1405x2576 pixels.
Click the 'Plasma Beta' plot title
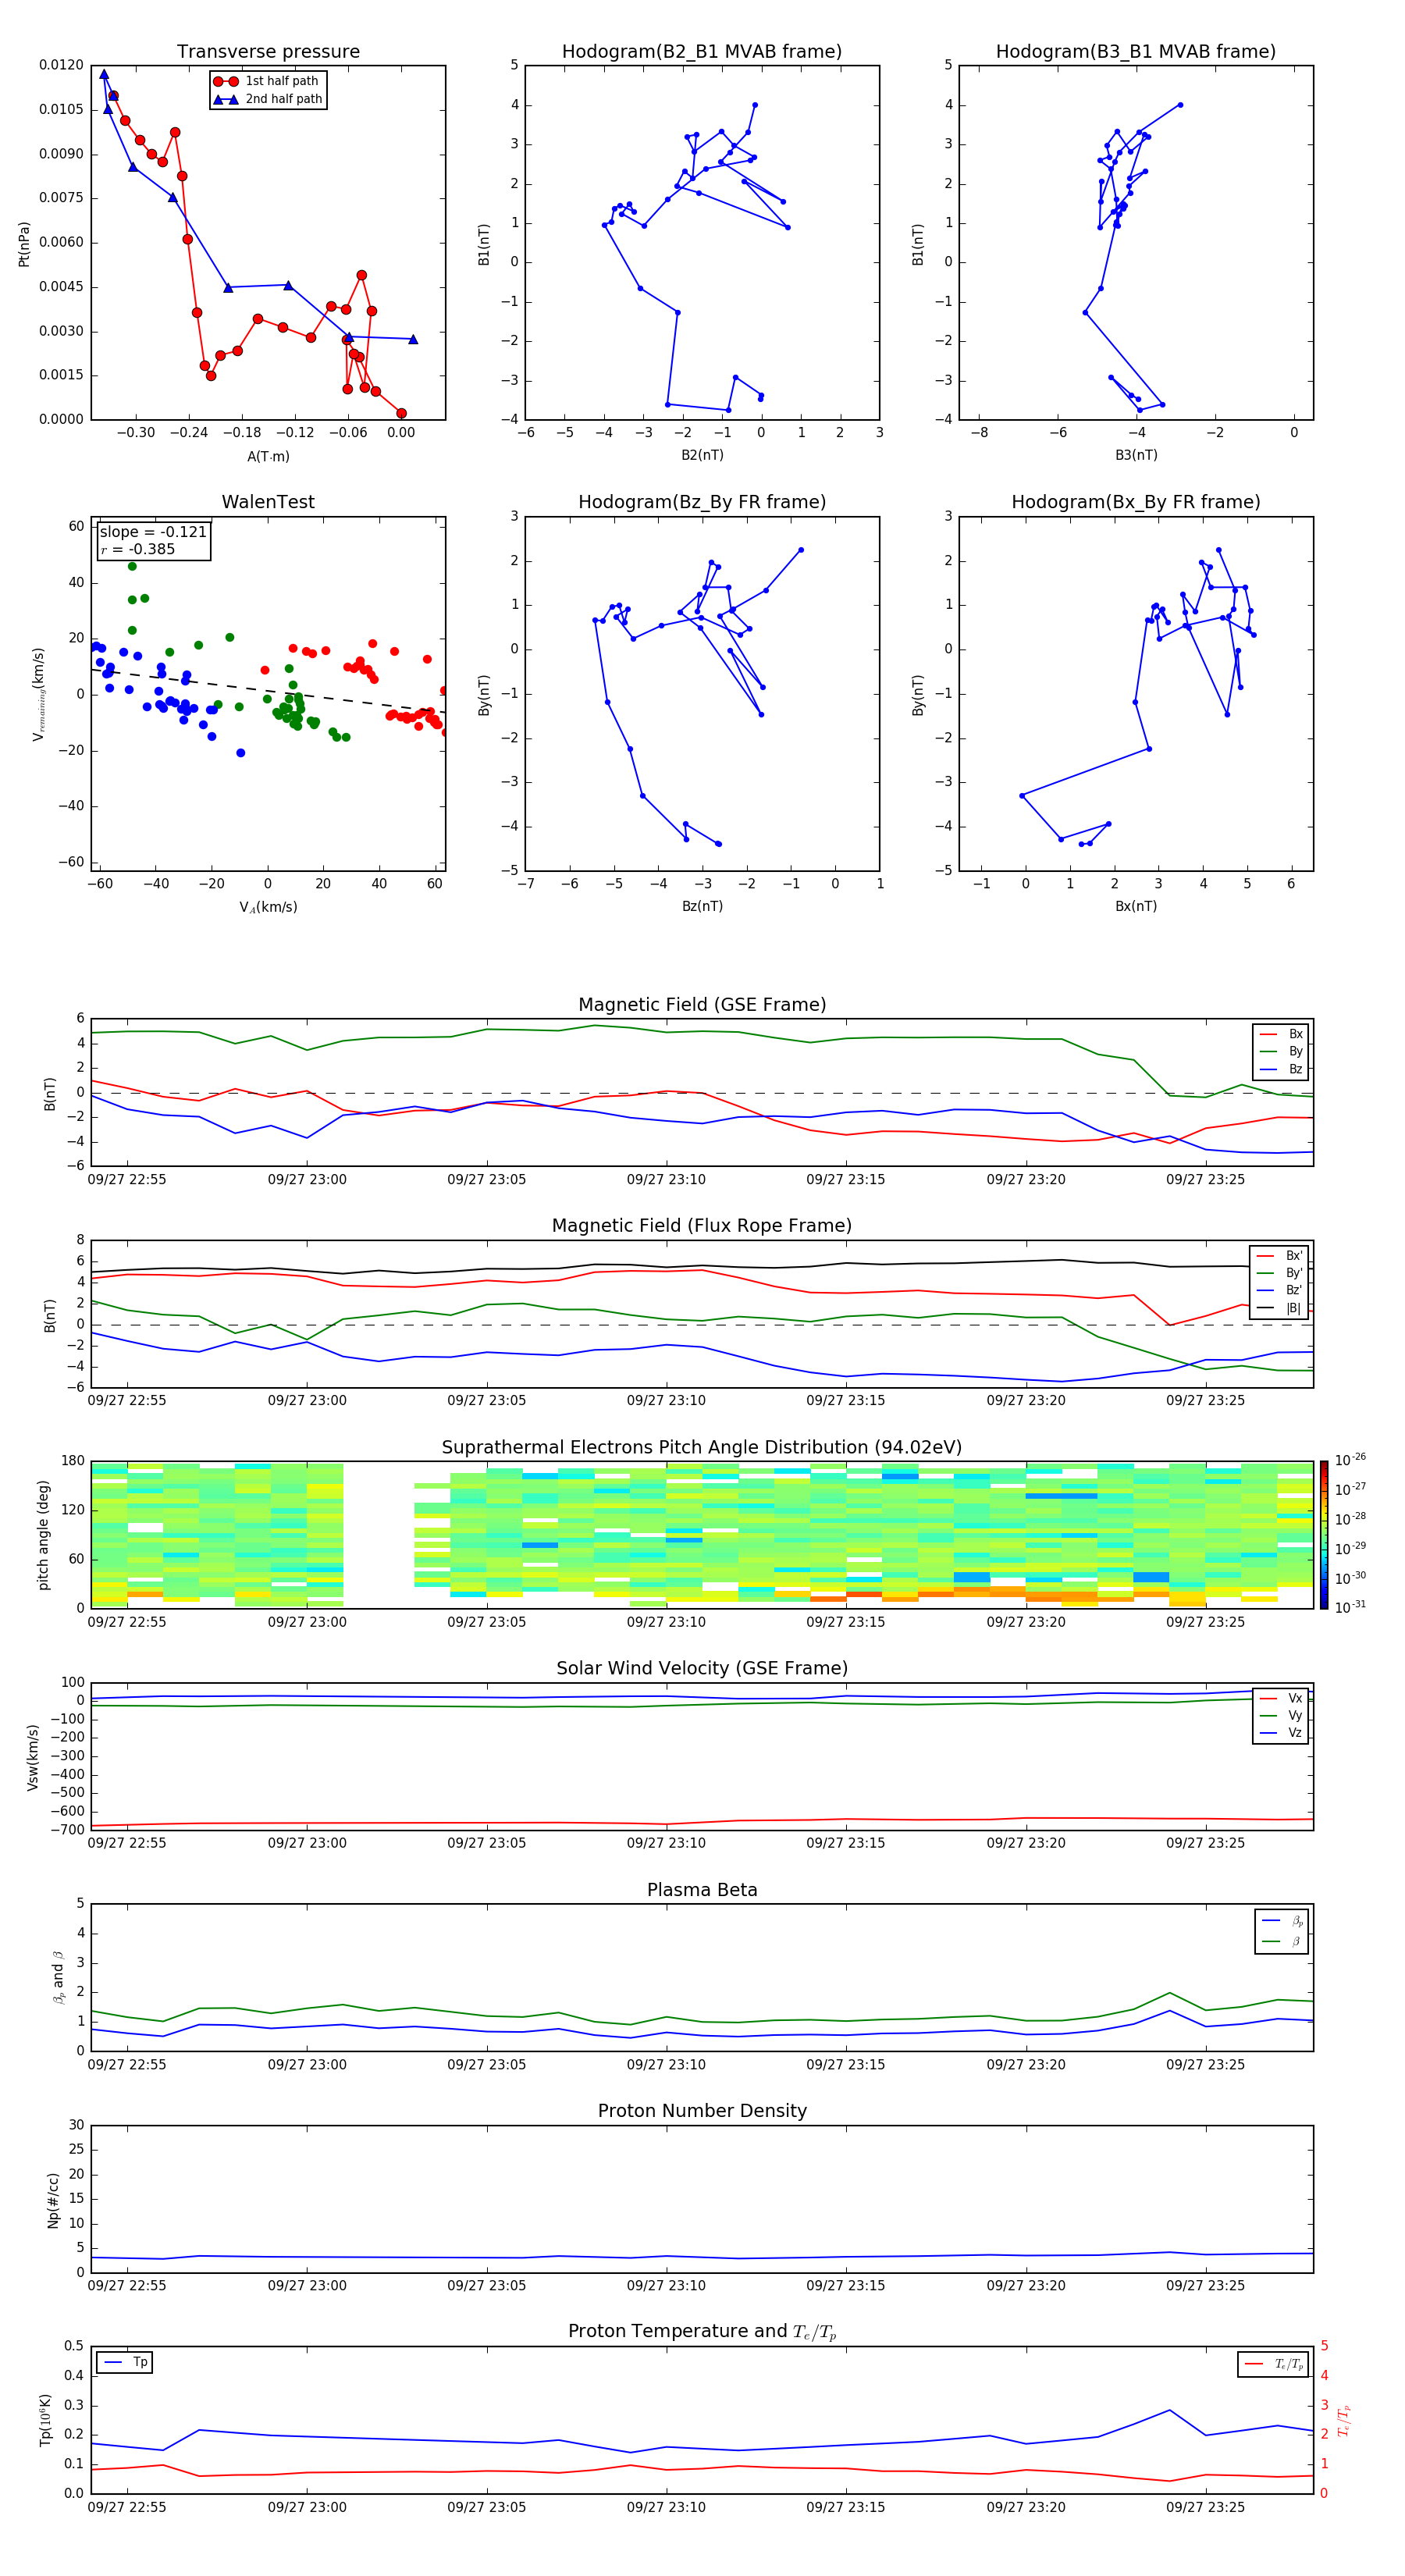click(x=702, y=1890)
